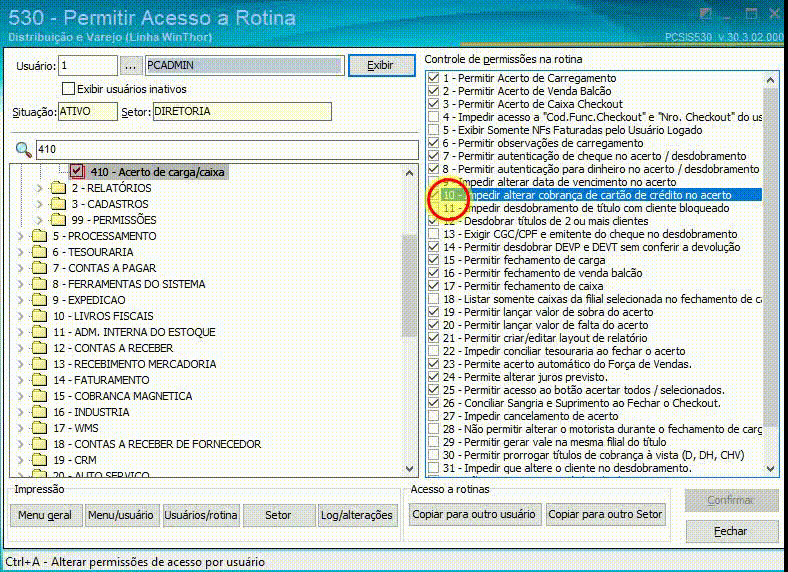Check 13 - Exigir CGC/CPF e emitente do cheque
This screenshot has height=572, width=788.
pyautogui.click(x=433, y=234)
